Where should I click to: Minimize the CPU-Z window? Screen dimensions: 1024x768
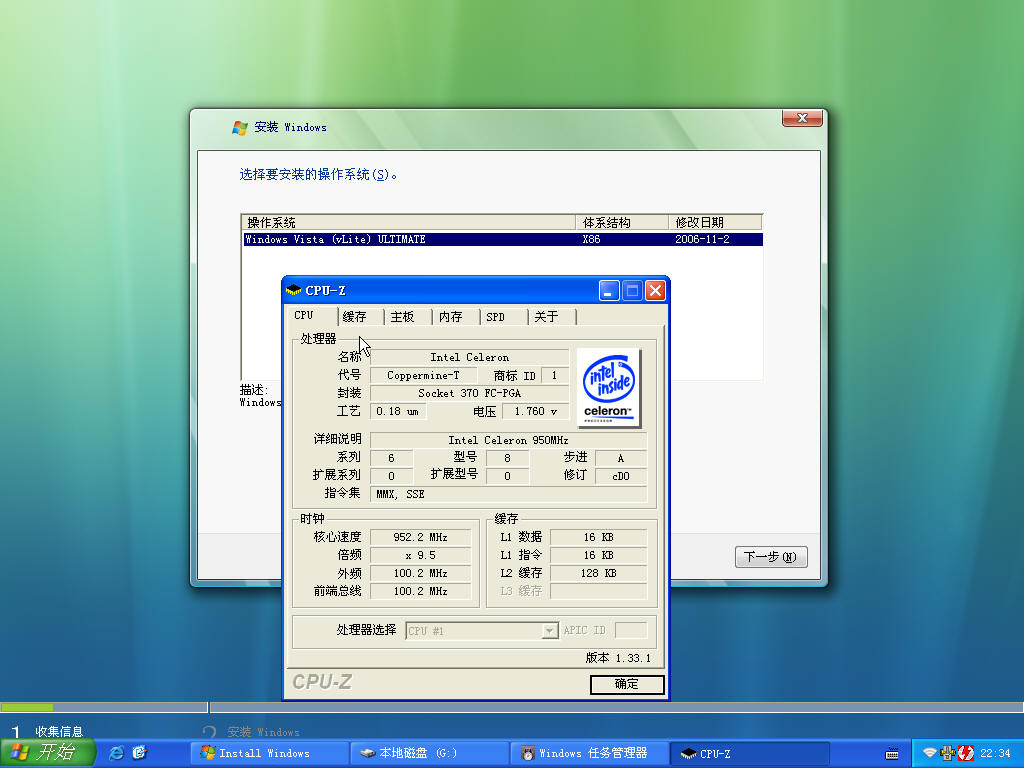pyautogui.click(x=609, y=290)
